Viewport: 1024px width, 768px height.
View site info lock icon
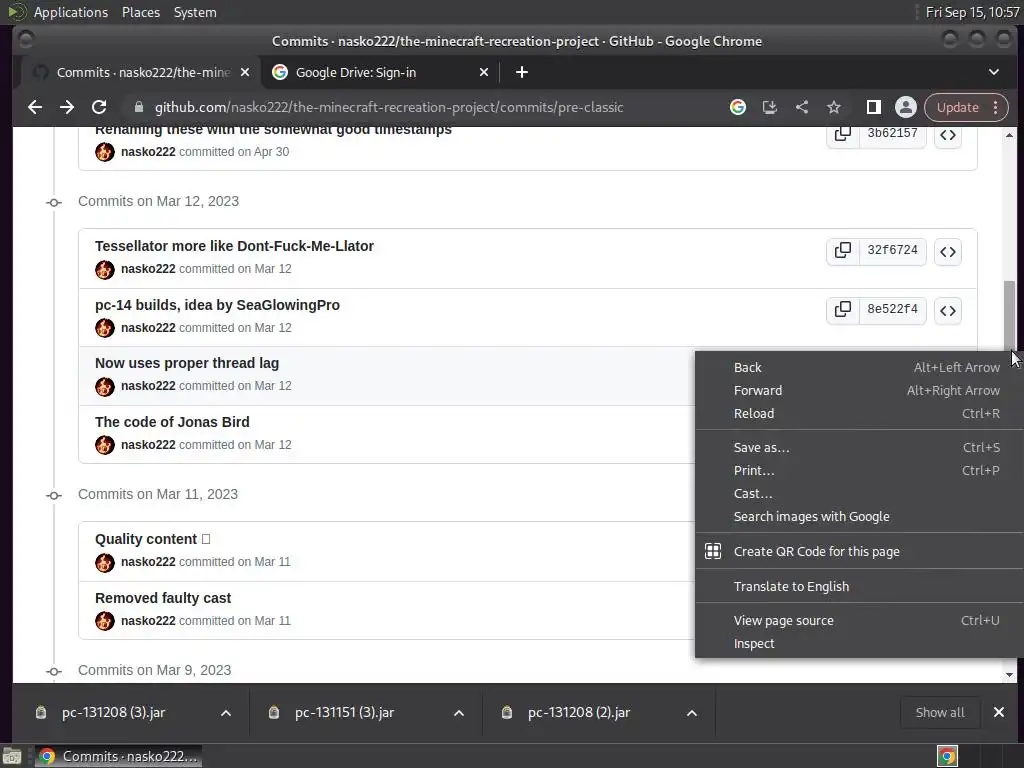[x=138, y=107]
